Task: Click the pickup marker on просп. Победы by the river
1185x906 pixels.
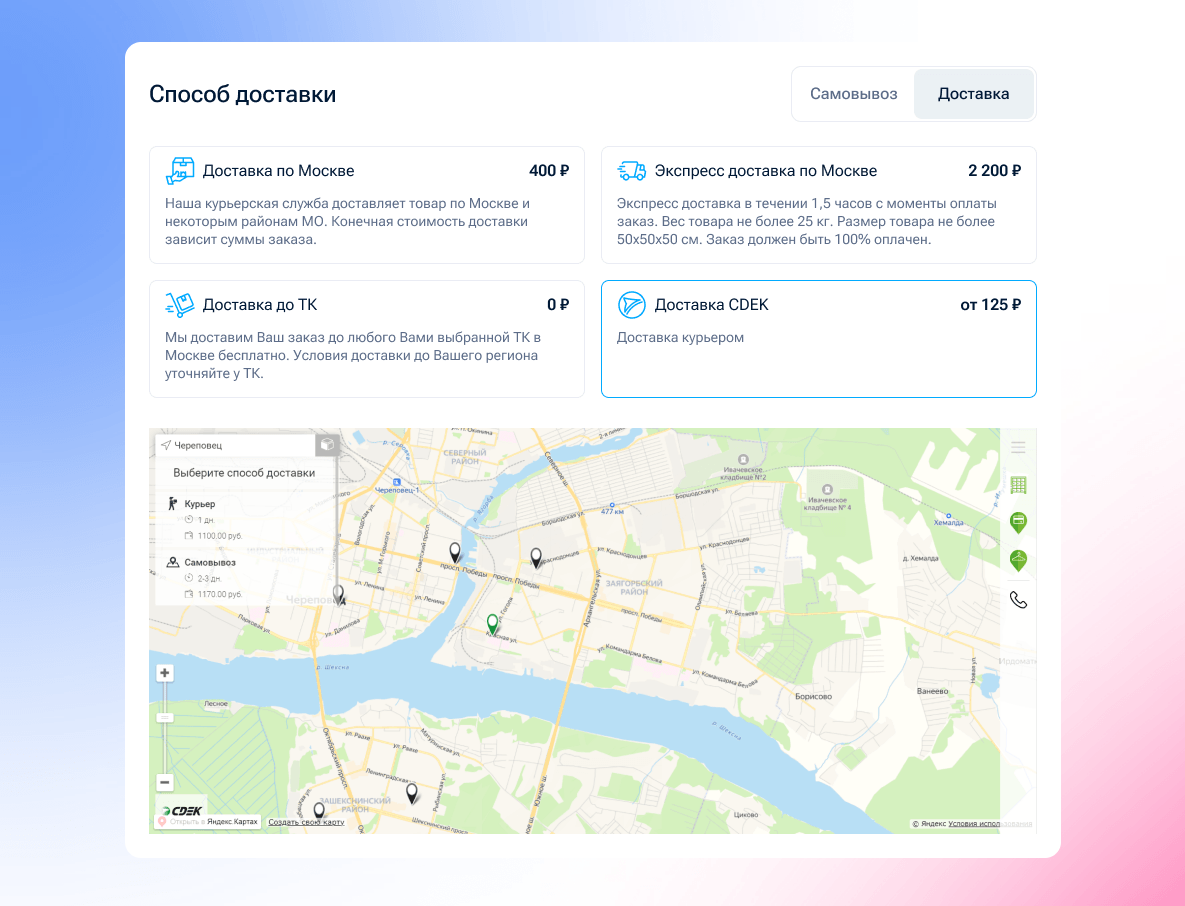Action: [455, 552]
